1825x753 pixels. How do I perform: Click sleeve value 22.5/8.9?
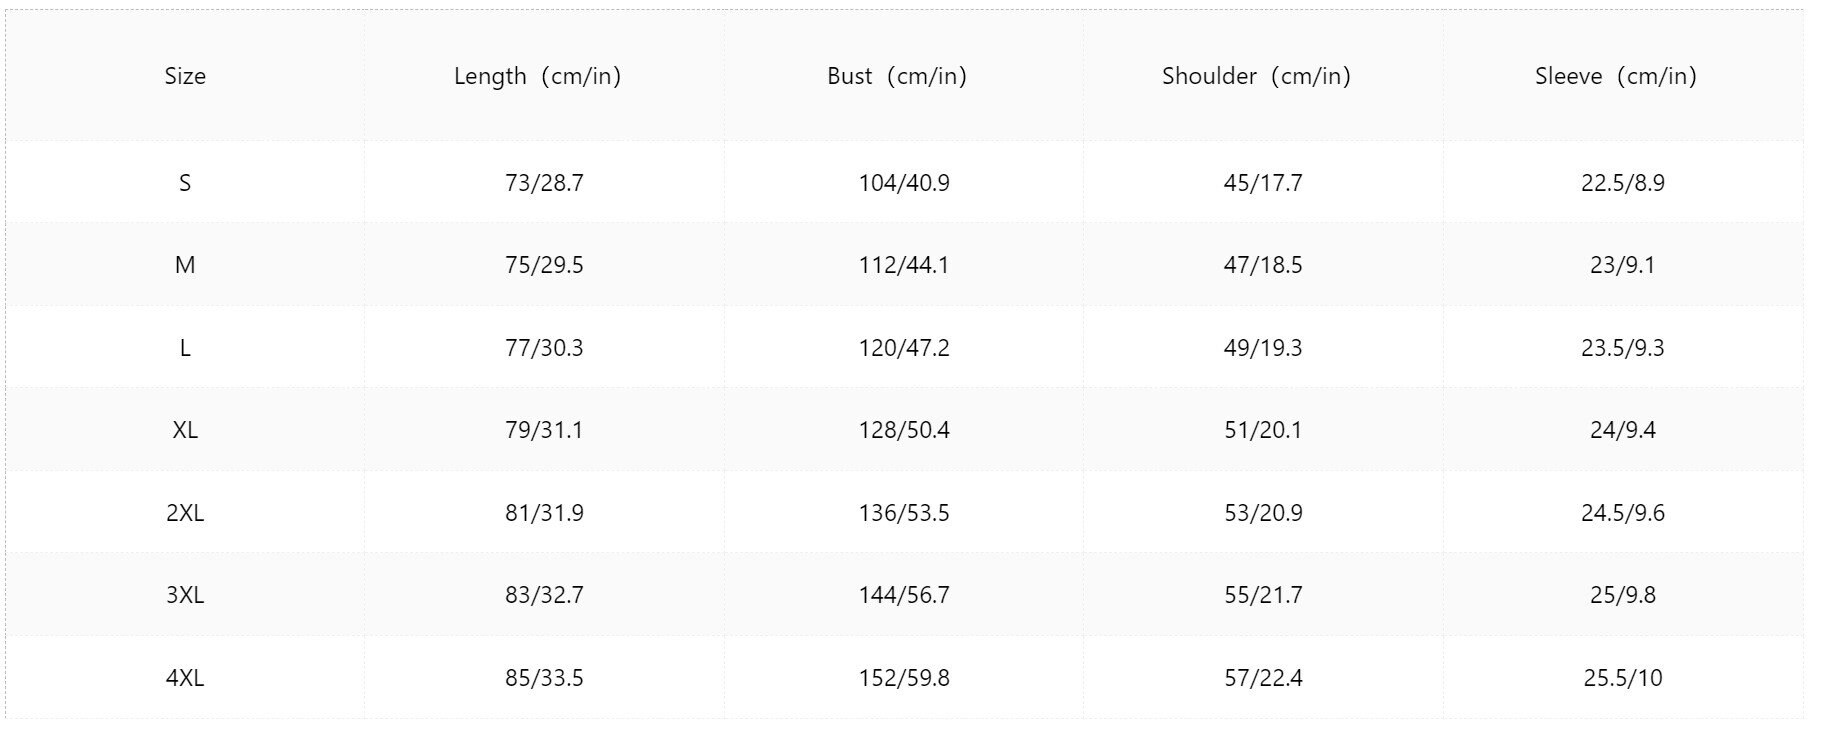point(1623,183)
